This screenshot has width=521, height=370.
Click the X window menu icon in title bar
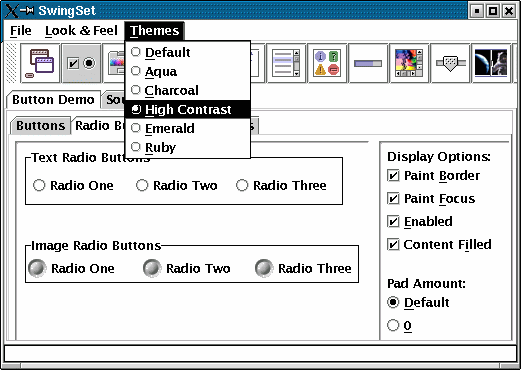click(11, 11)
